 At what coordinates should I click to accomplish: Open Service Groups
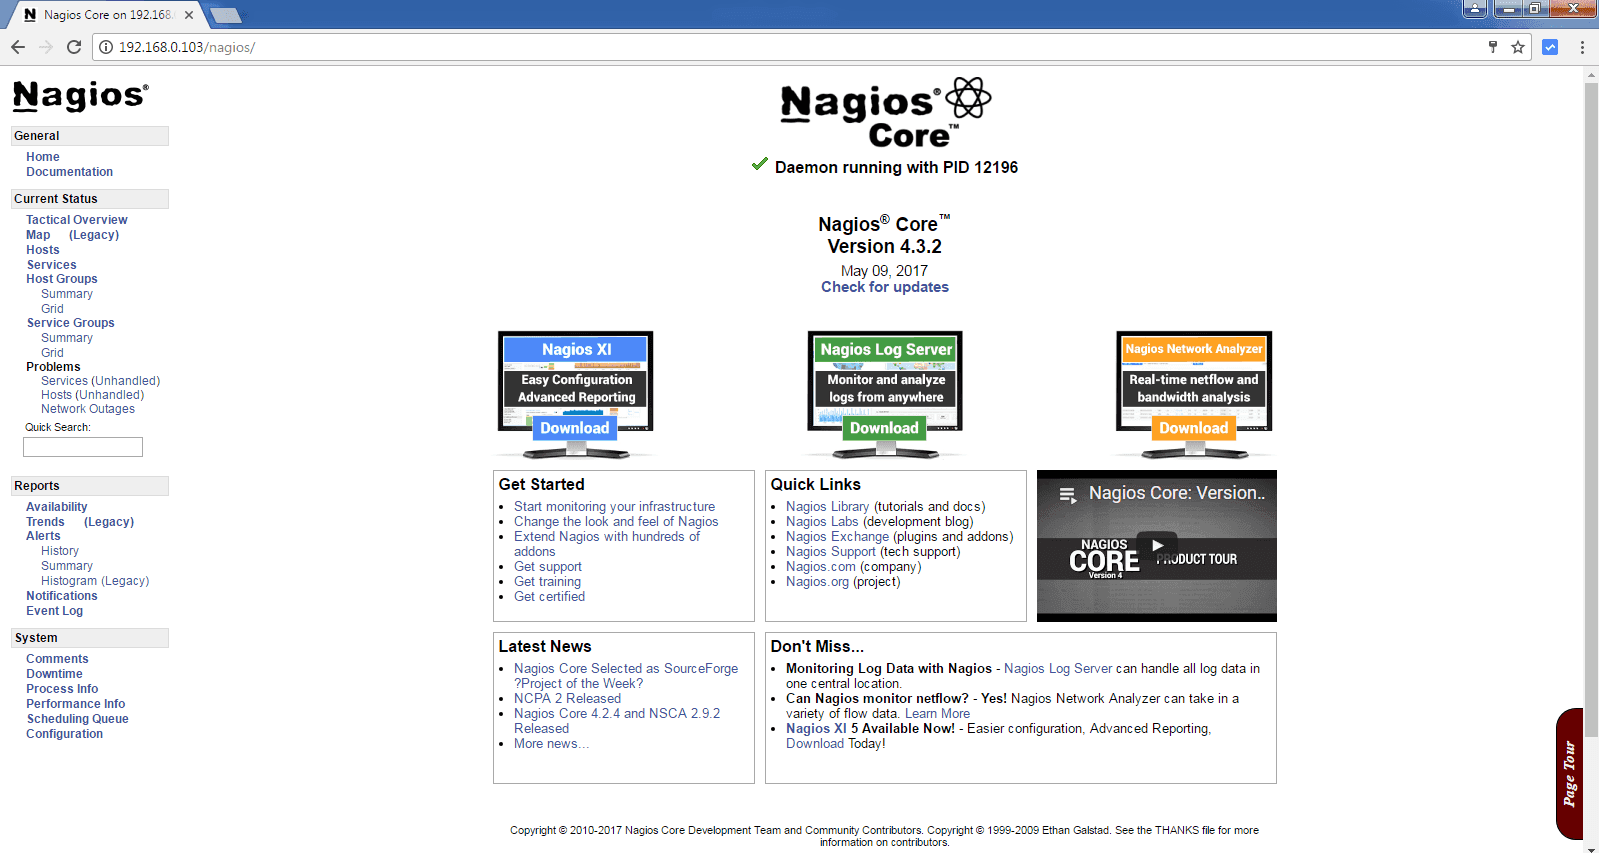(70, 323)
